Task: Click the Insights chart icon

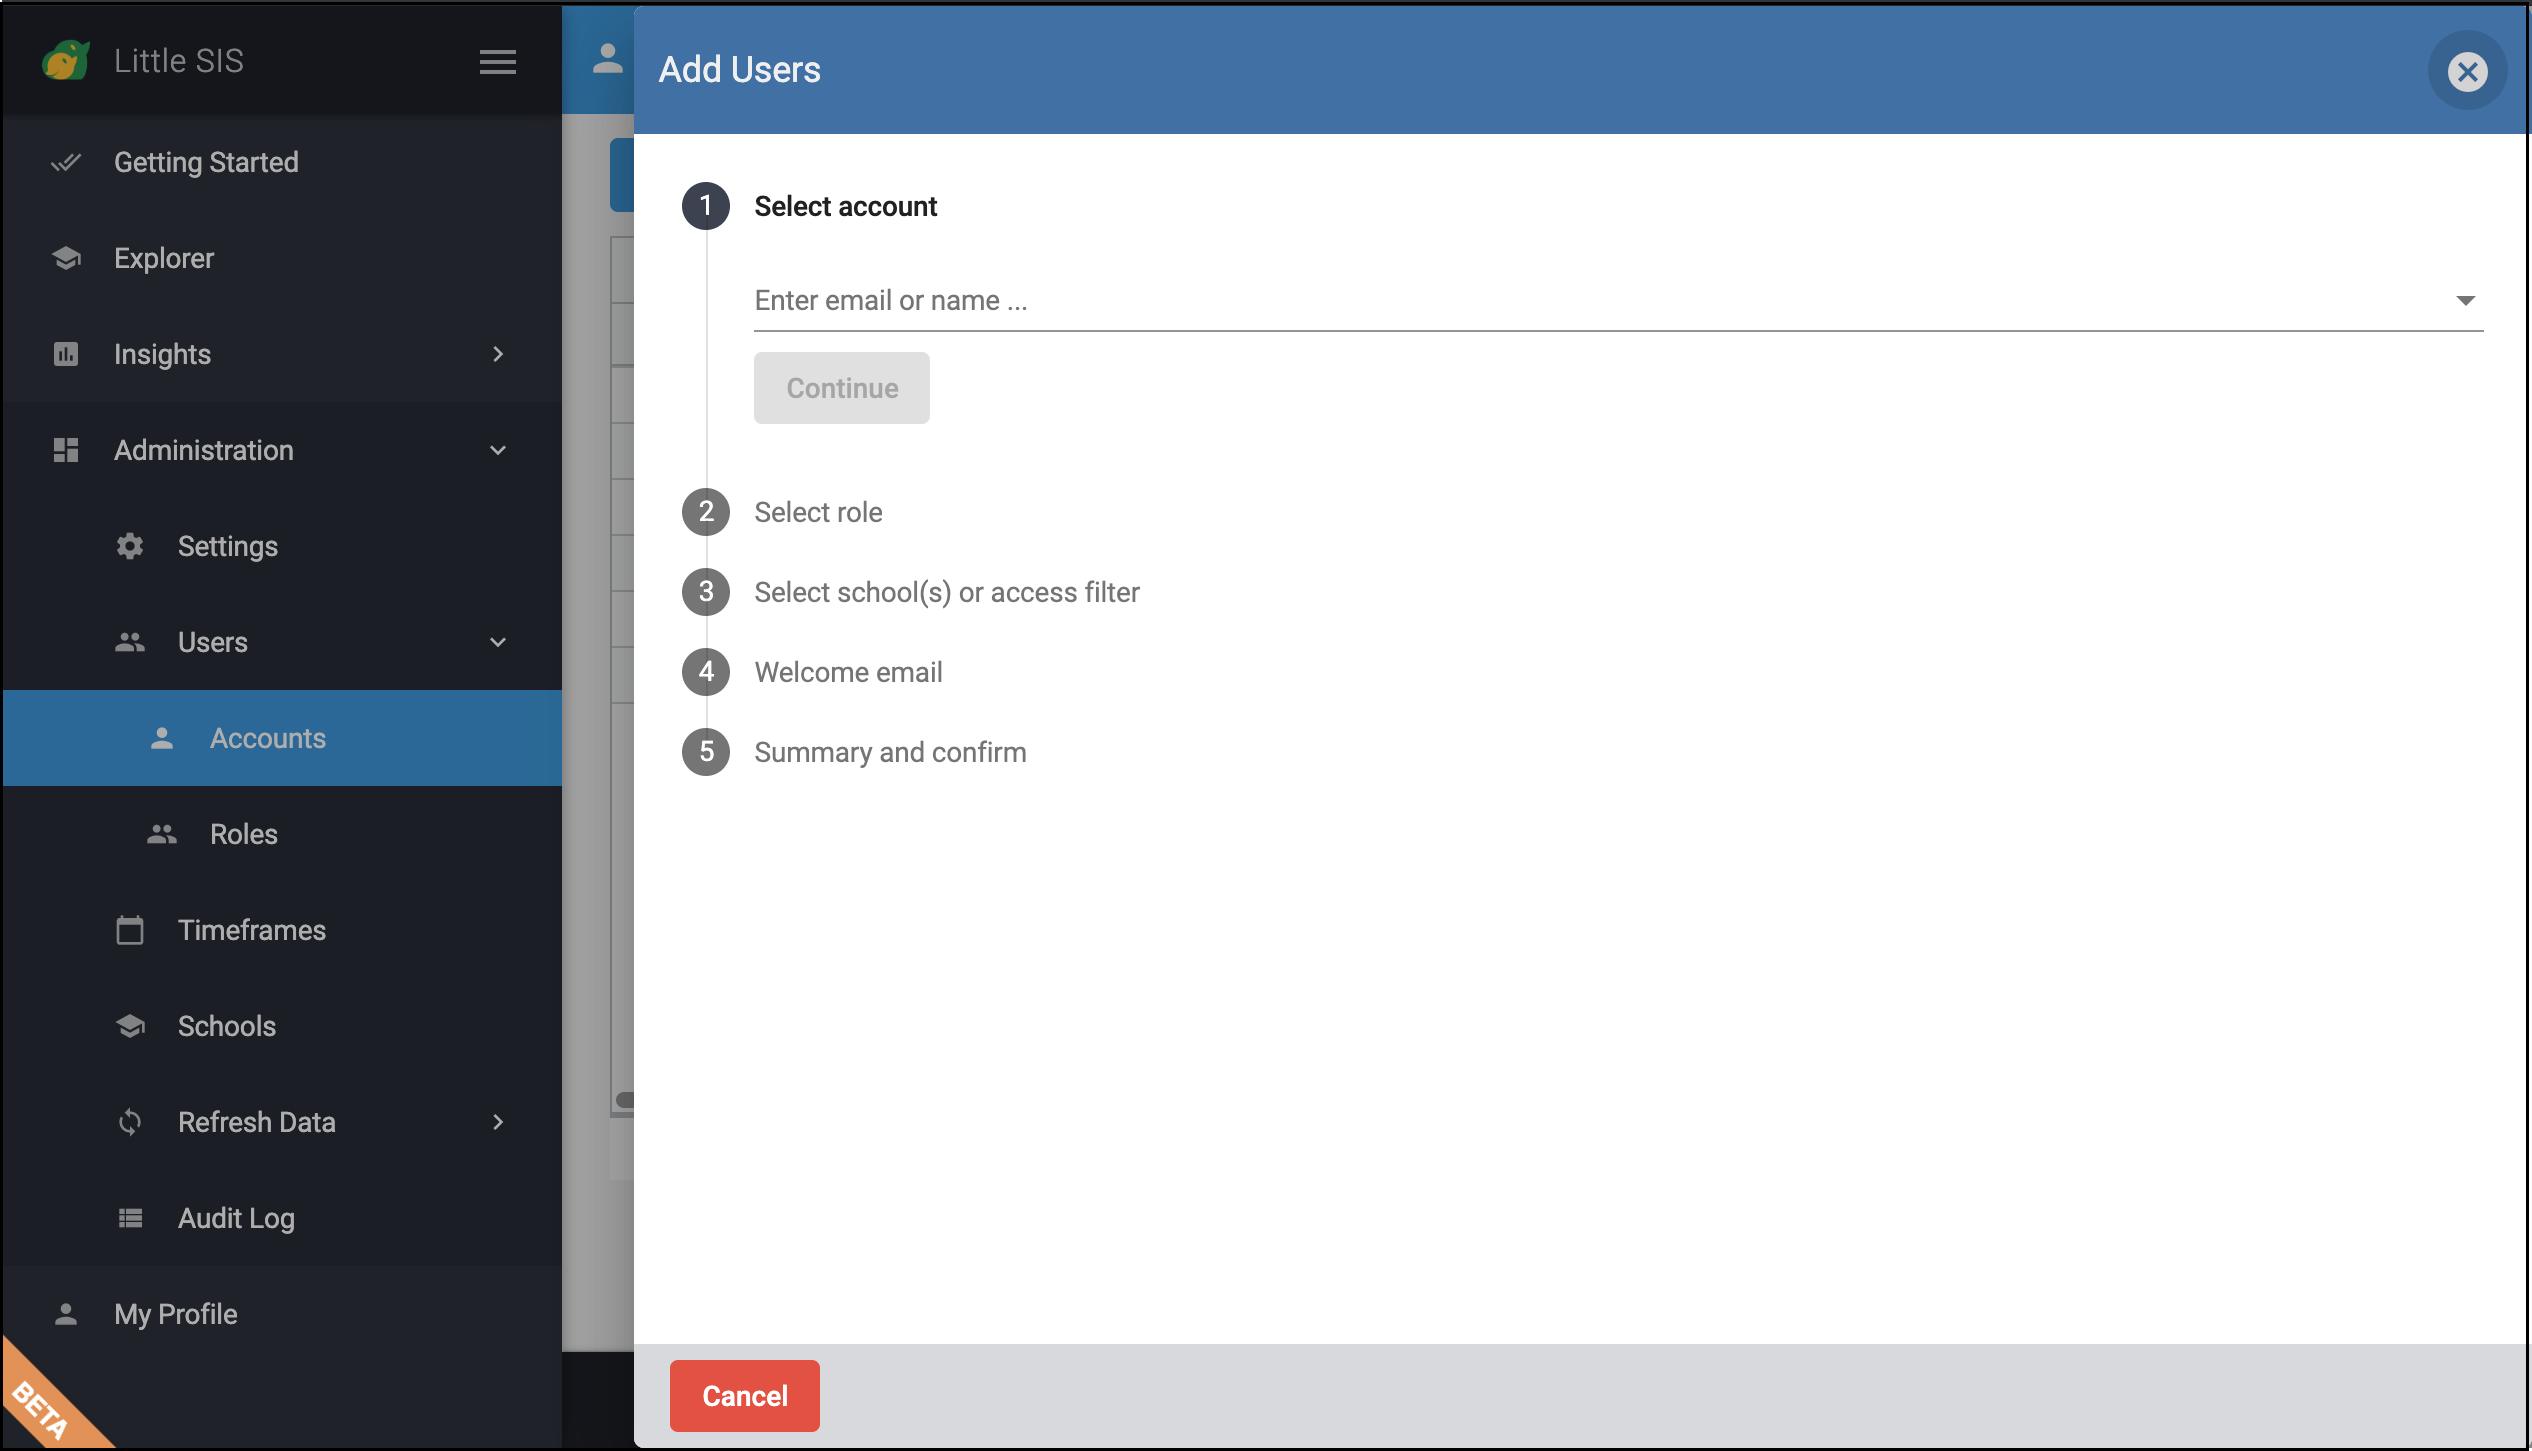Action: 66,354
